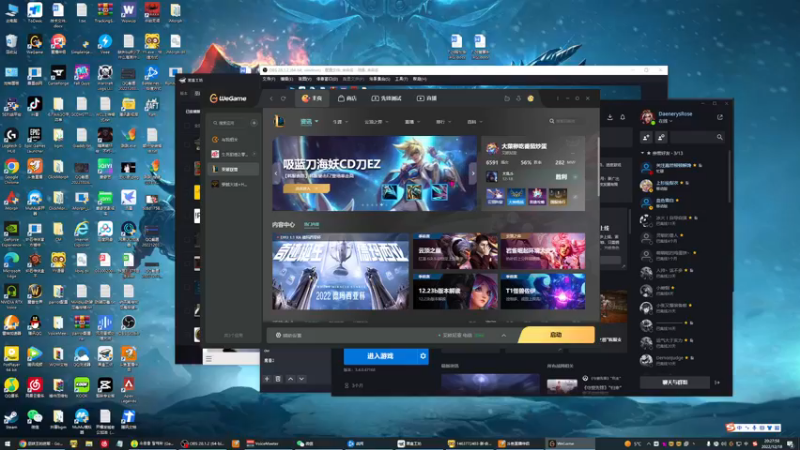Click the trash delete icon in OBS panel
This screenshot has height=450, width=800.
(x=278, y=379)
